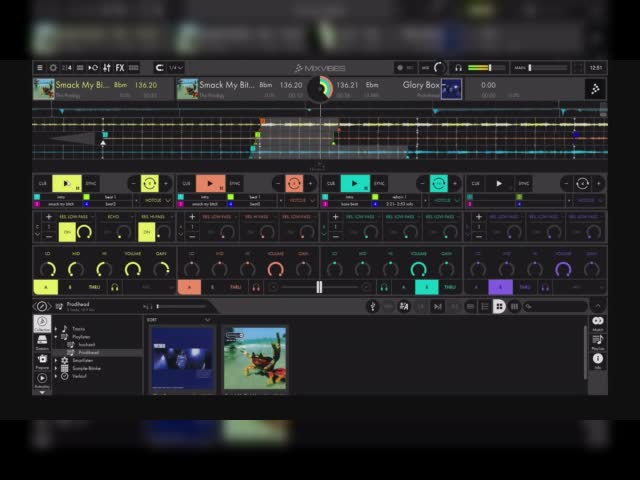Open the Sort dropdown
The height and width of the screenshot is (480, 640).
[178, 320]
